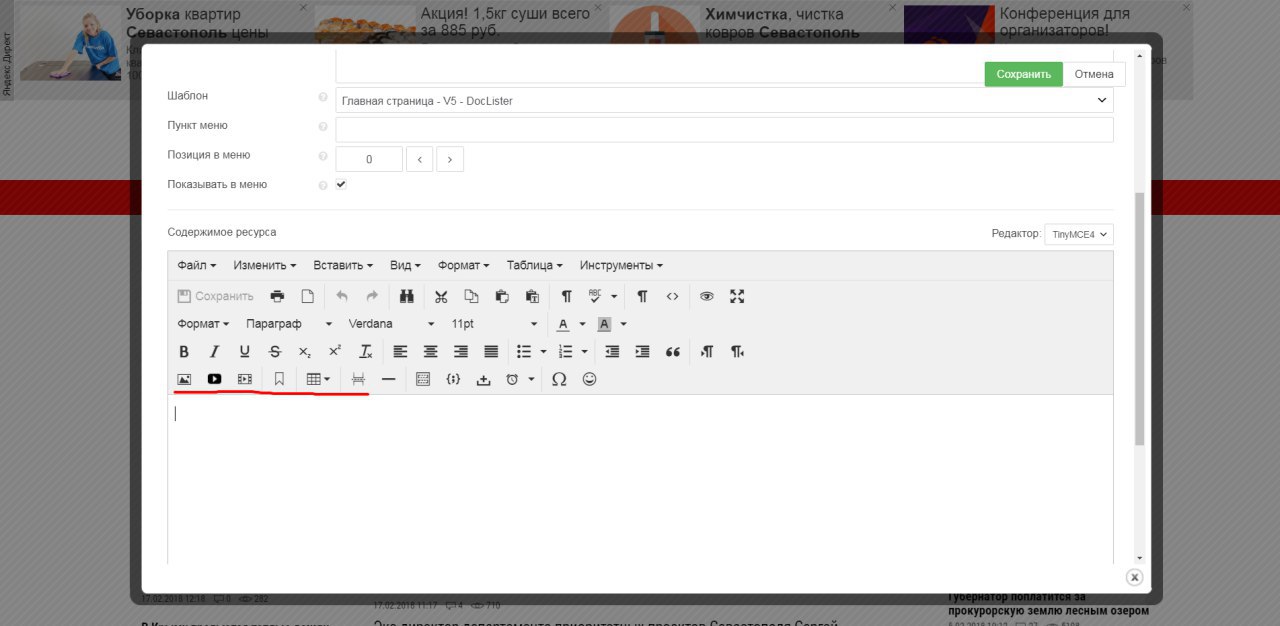Align text left
The image size is (1280, 626).
(400, 351)
